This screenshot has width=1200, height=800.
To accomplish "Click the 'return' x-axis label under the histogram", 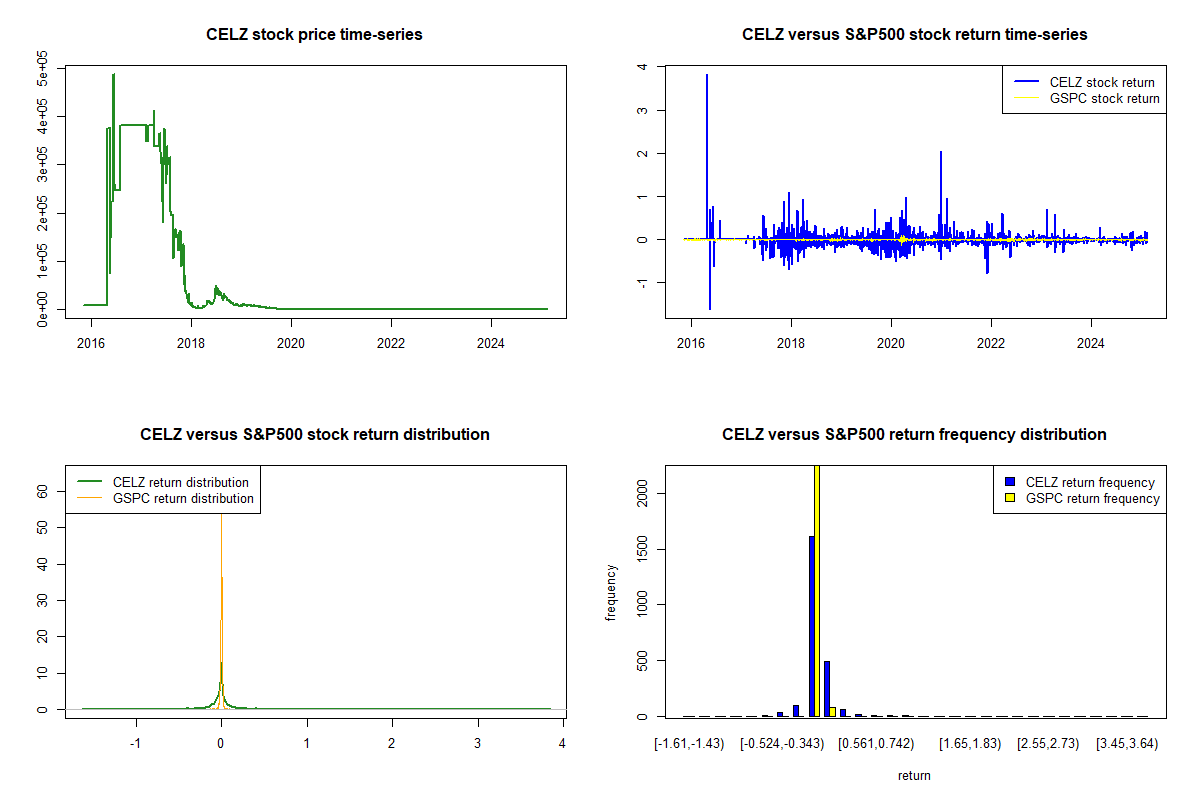I will pos(914,775).
